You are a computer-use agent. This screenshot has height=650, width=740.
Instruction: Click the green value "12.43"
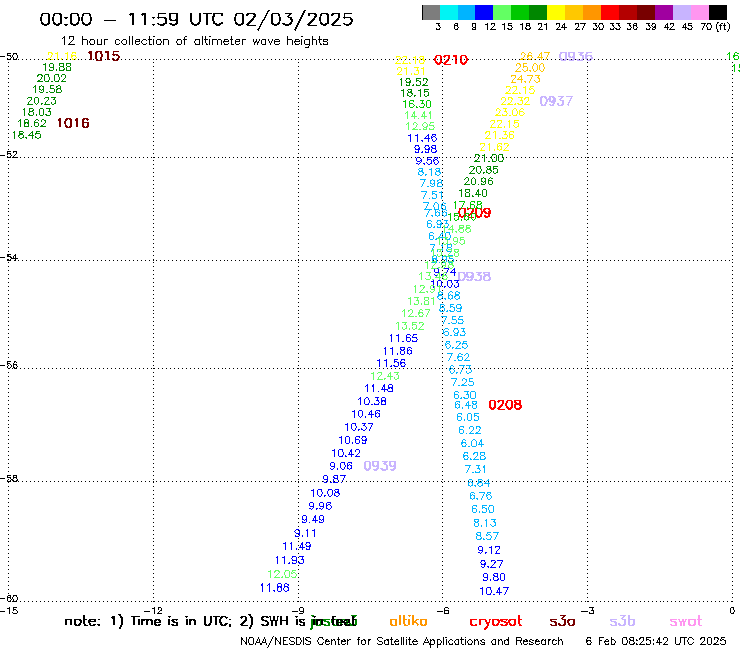(x=385, y=376)
